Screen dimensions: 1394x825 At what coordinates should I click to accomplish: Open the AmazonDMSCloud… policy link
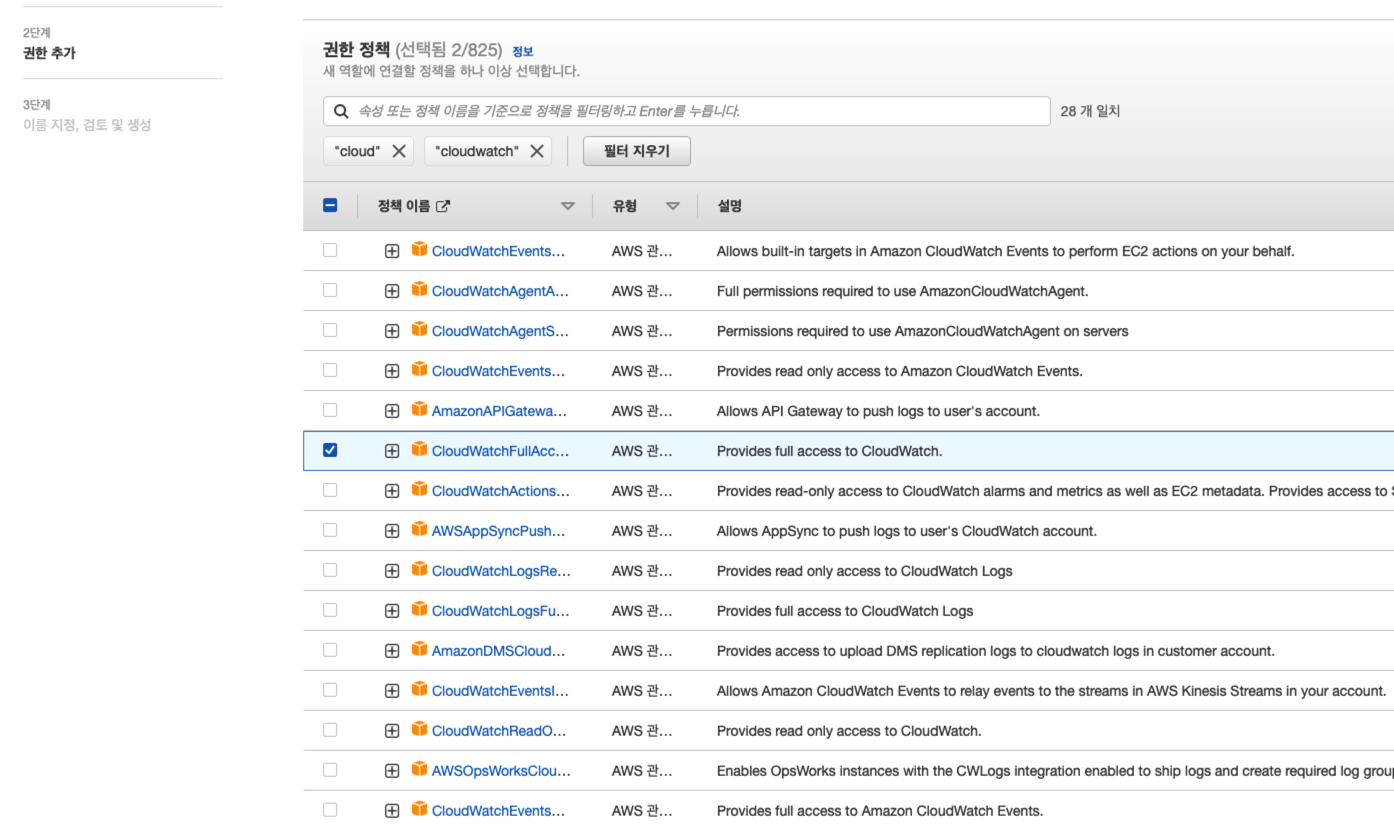pyautogui.click(x=498, y=651)
